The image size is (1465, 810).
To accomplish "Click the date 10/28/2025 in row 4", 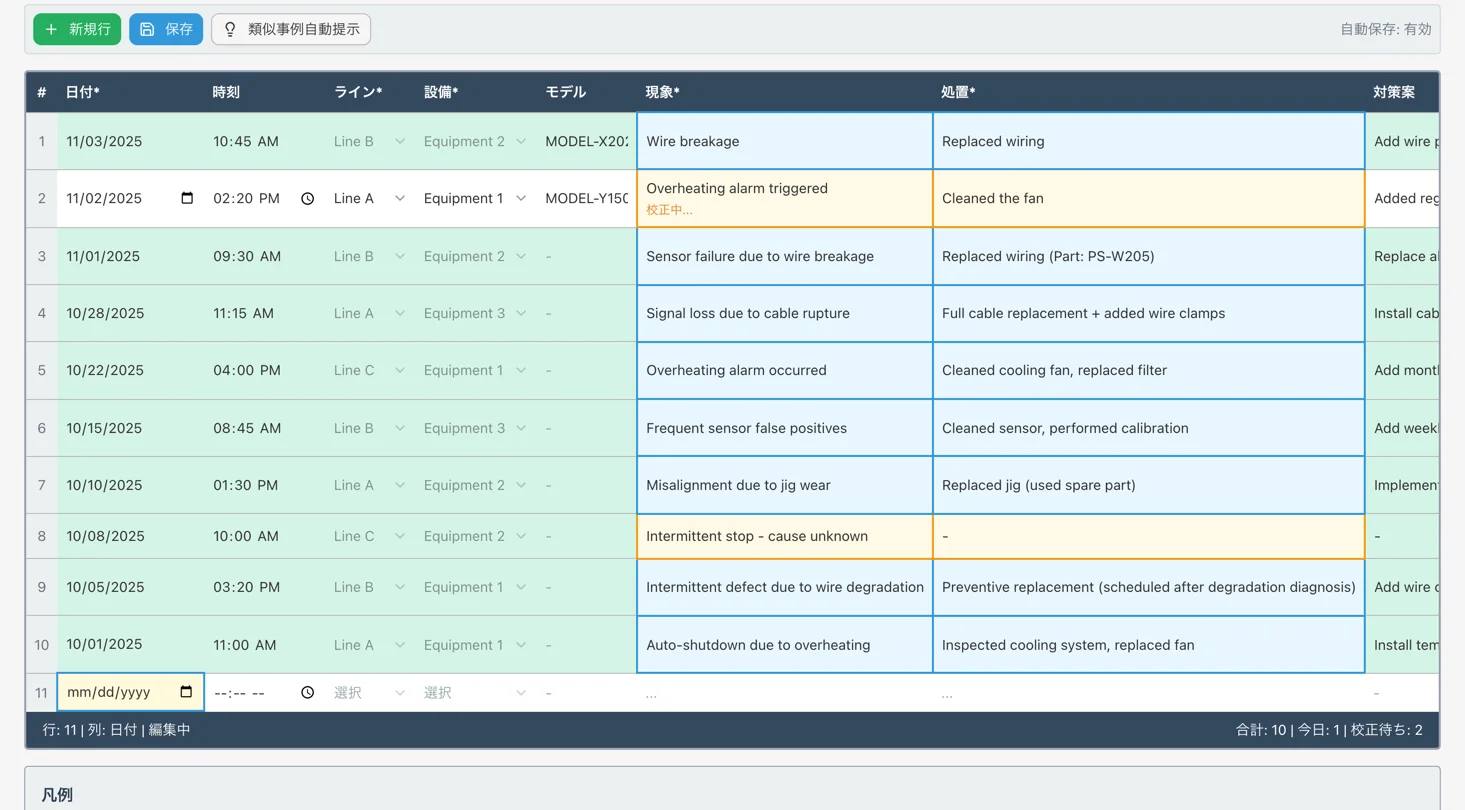I will coord(105,313).
